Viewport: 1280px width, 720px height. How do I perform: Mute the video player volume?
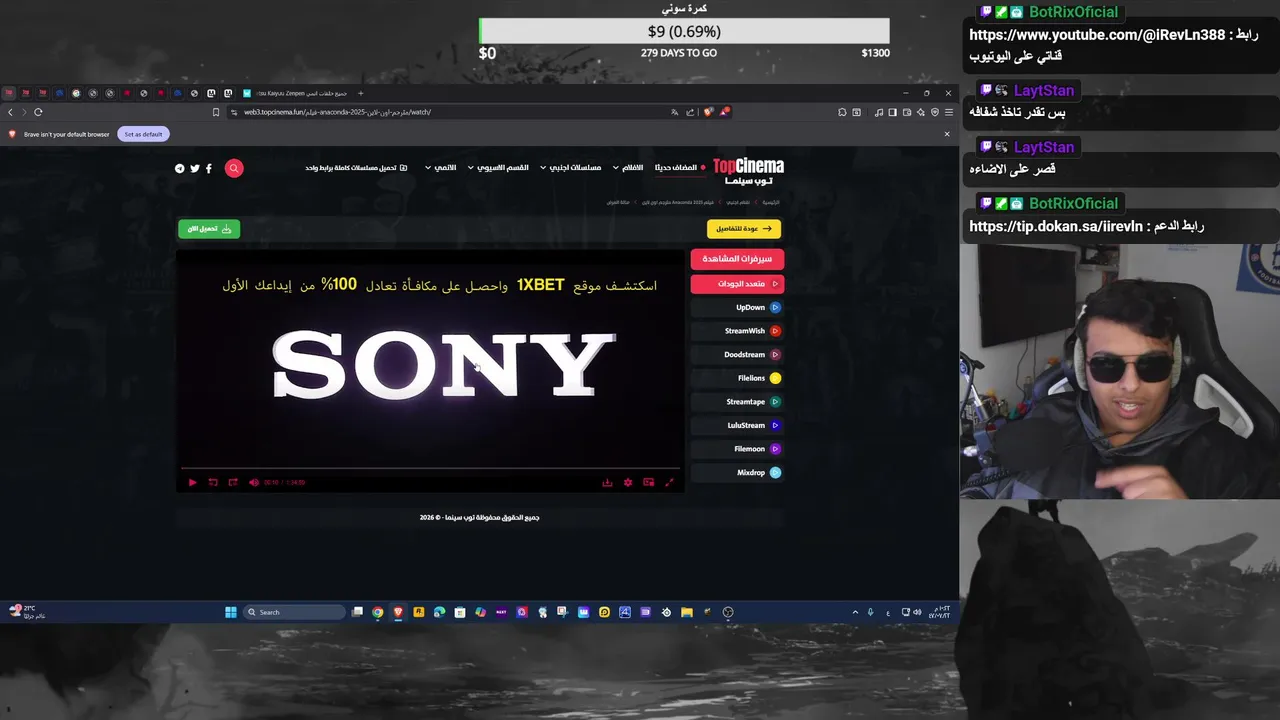coord(254,482)
